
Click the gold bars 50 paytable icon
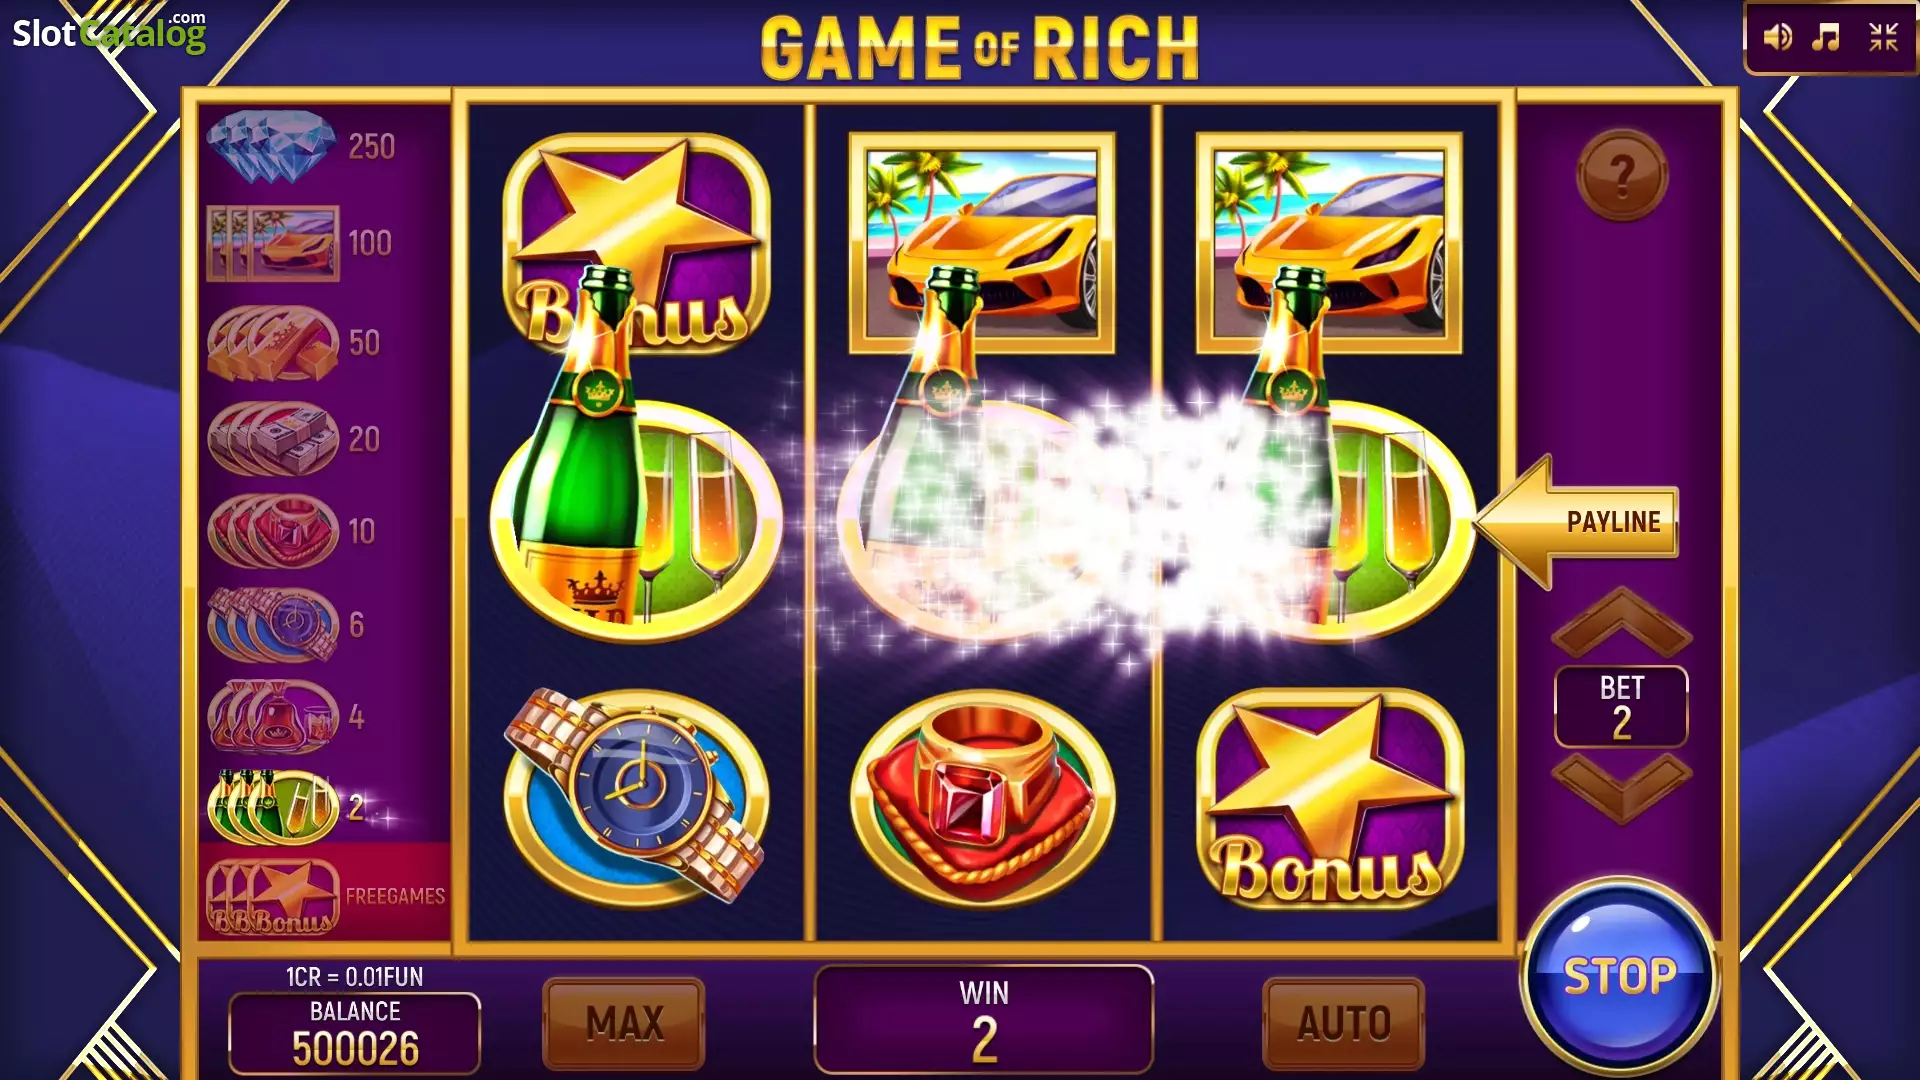[272, 343]
